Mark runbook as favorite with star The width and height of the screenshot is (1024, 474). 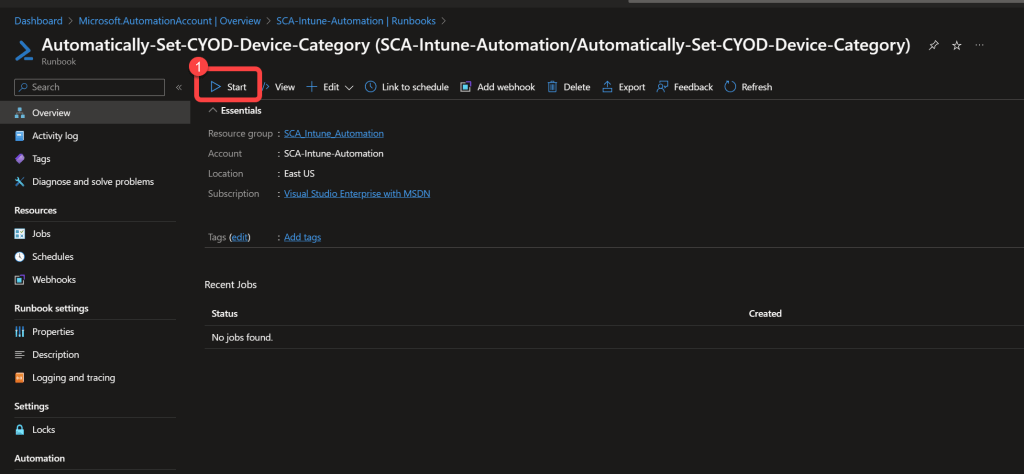957,45
